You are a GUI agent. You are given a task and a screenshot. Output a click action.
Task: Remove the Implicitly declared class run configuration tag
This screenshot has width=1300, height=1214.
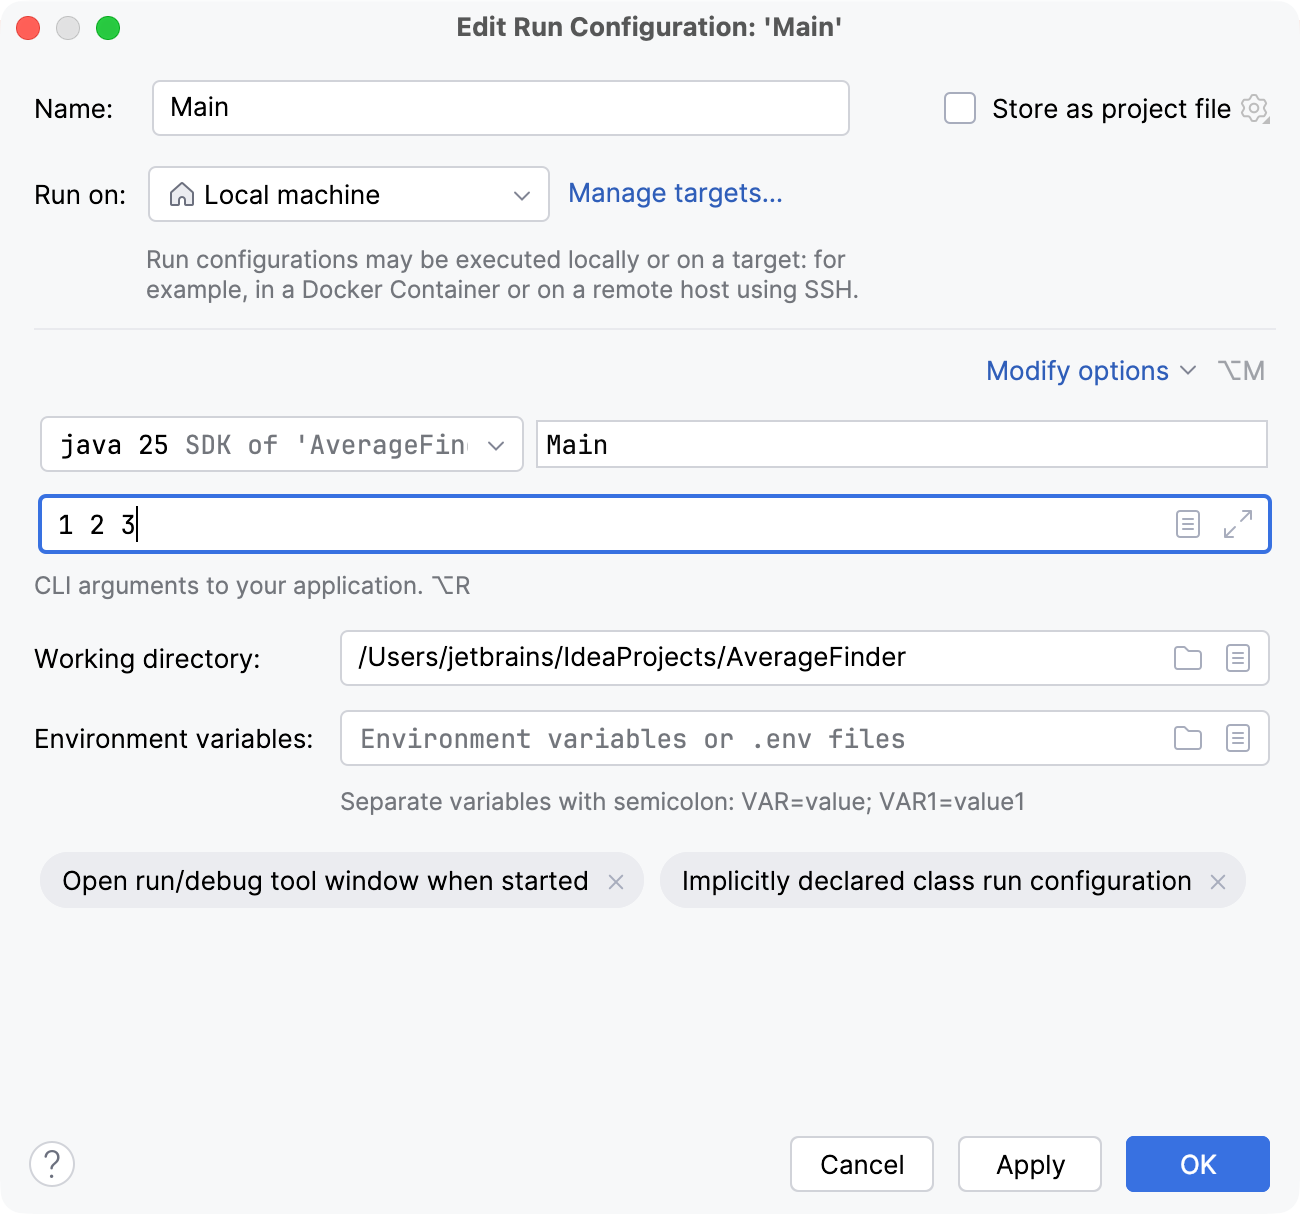pyautogui.click(x=1218, y=881)
